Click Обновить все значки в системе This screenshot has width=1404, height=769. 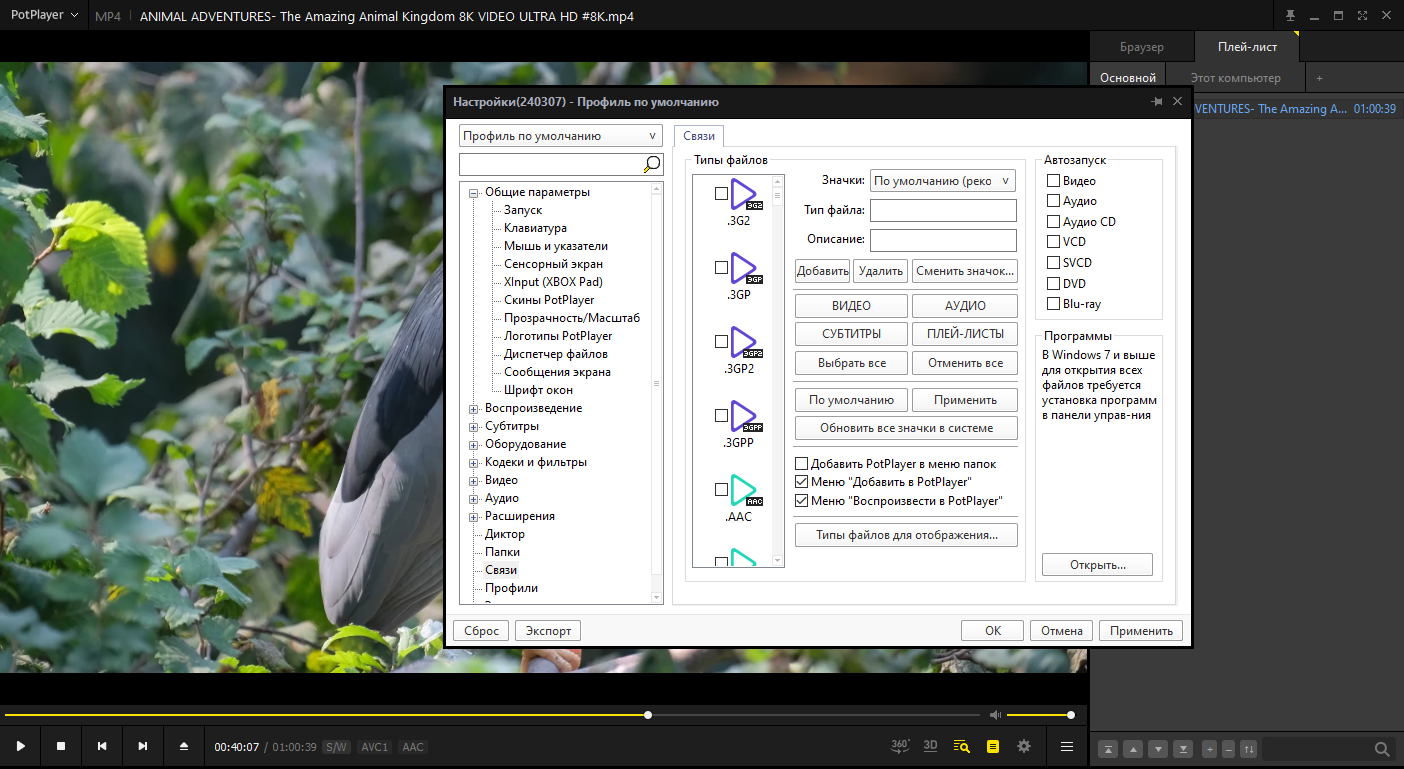[906, 428]
